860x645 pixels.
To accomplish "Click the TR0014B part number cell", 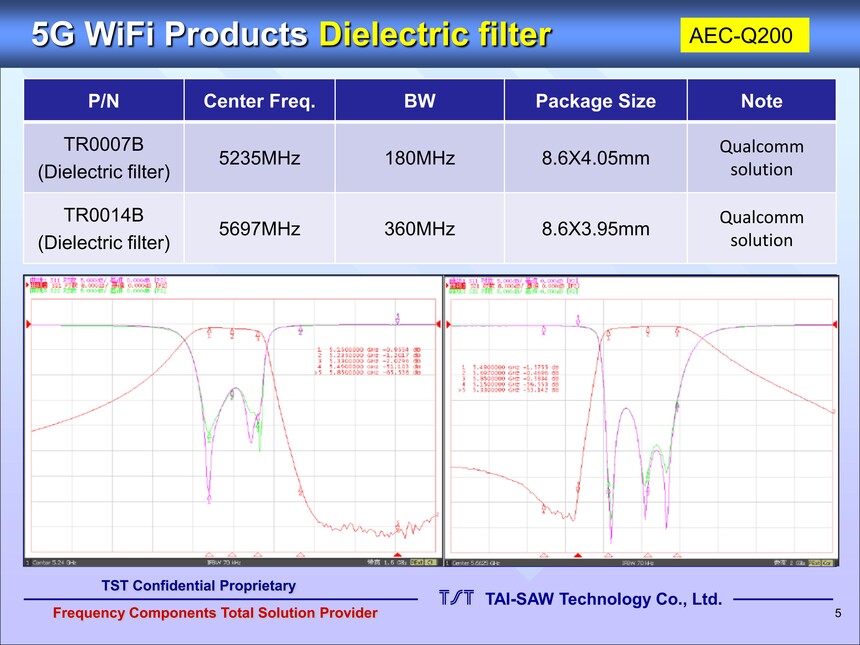I will (104, 228).
